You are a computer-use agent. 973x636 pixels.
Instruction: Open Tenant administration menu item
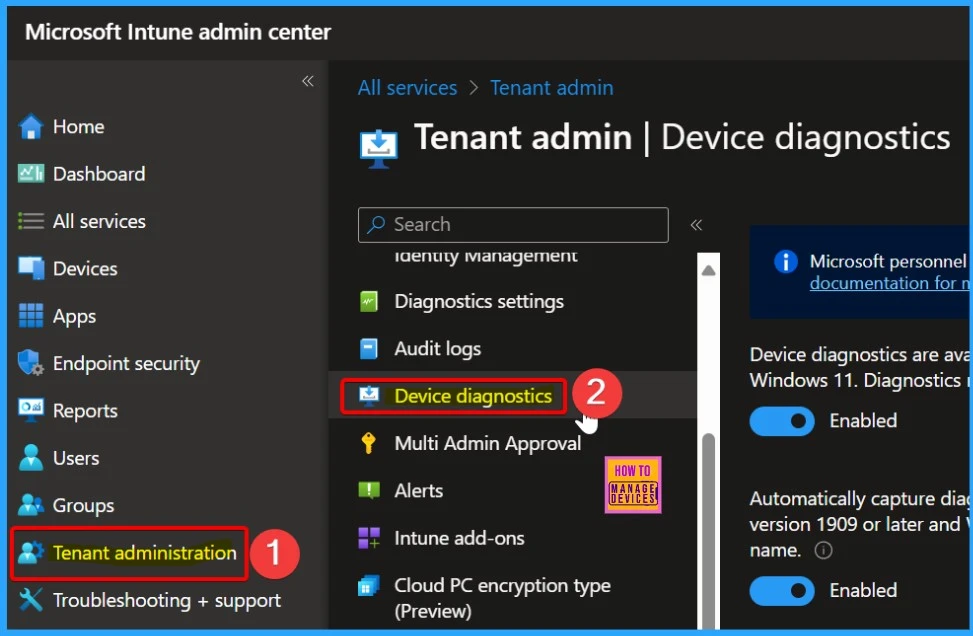[x=144, y=553]
